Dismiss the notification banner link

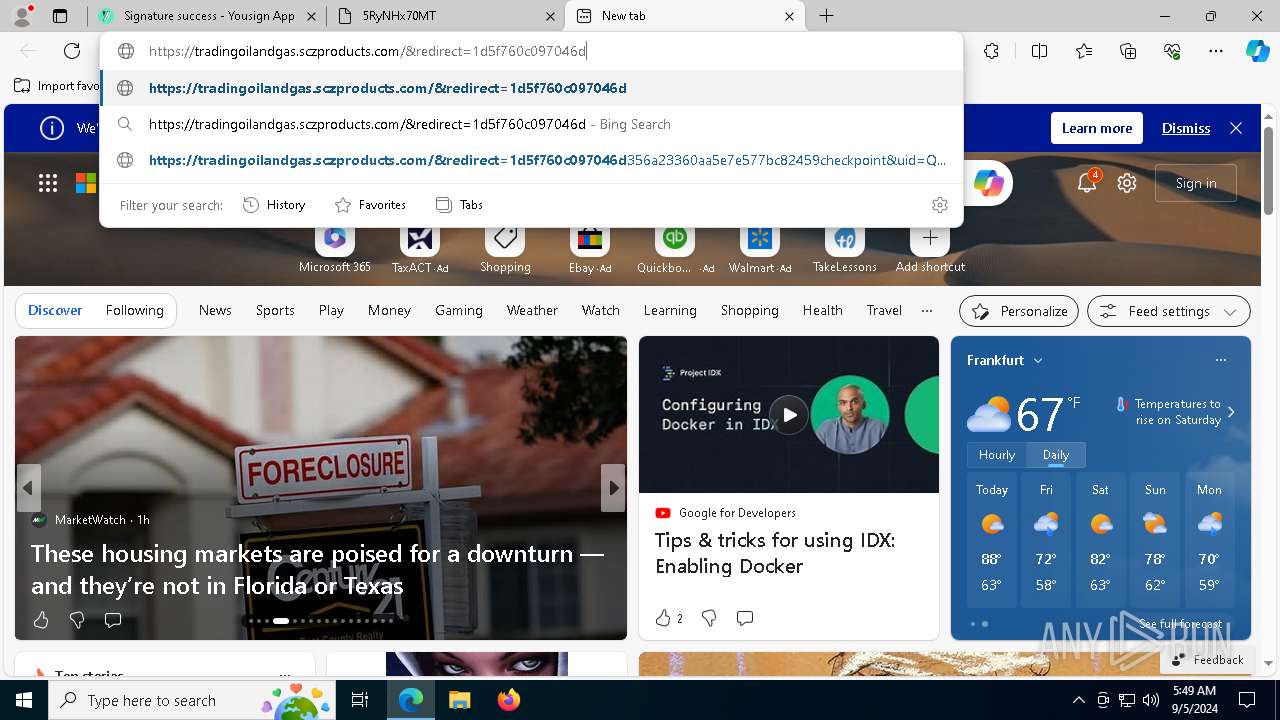1186,128
